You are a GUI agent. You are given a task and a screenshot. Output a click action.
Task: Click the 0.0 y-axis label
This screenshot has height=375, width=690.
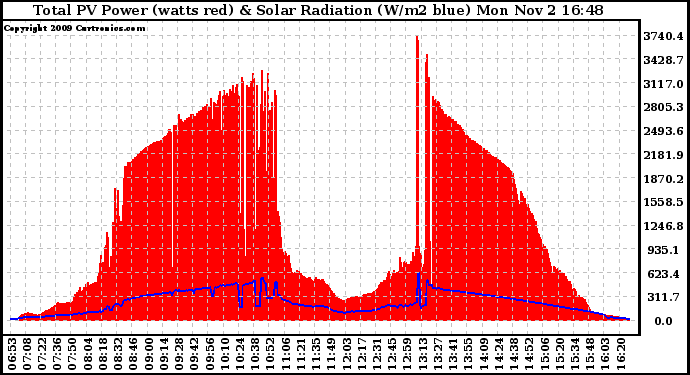click(x=663, y=321)
